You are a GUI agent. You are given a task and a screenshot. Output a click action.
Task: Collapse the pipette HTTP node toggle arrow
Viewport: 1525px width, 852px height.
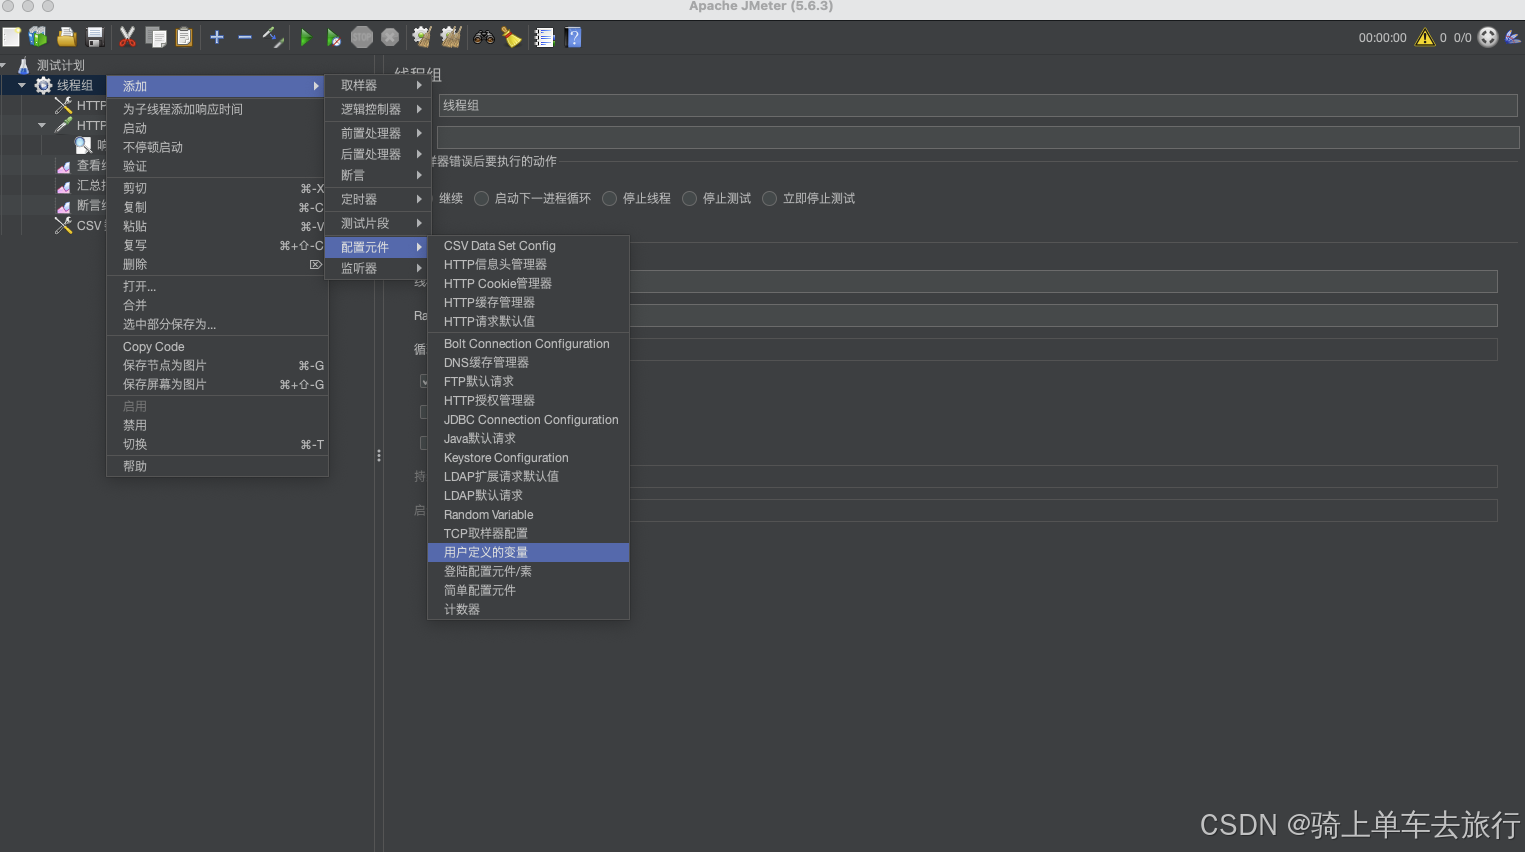click(x=41, y=125)
